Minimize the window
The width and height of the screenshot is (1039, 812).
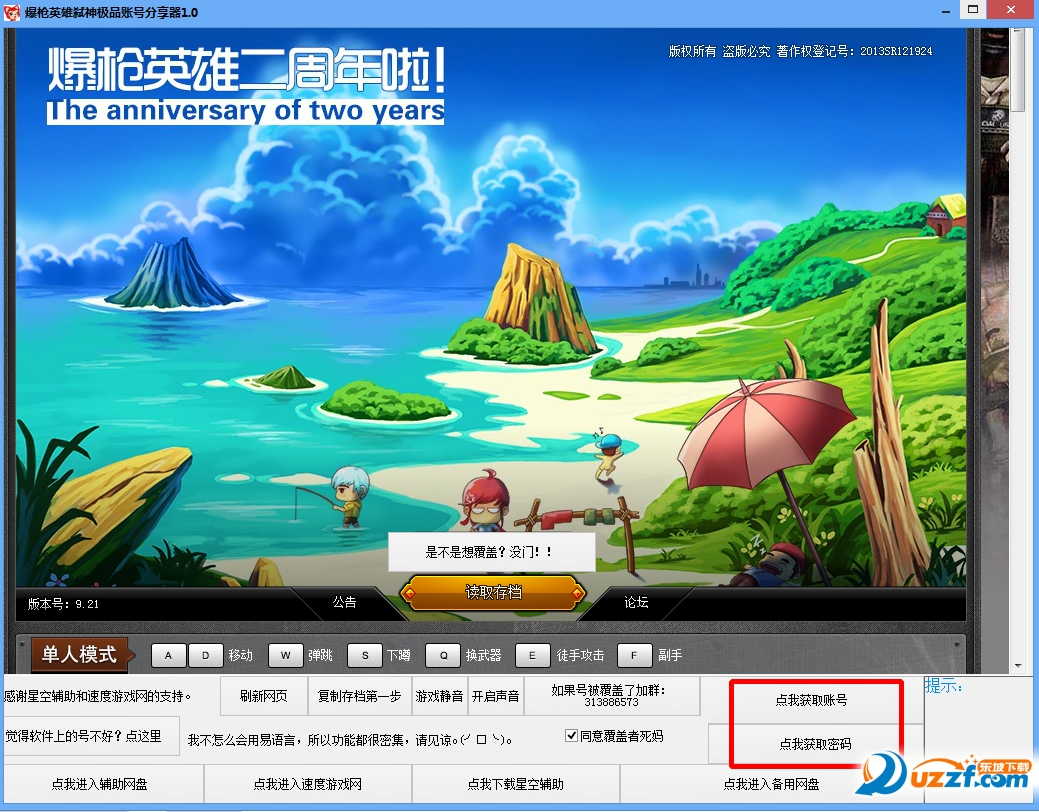(946, 9)
